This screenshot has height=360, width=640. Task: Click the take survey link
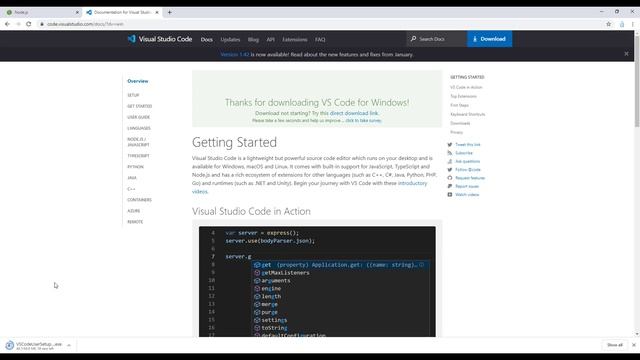pyautogui.click(x=363, y=121)
